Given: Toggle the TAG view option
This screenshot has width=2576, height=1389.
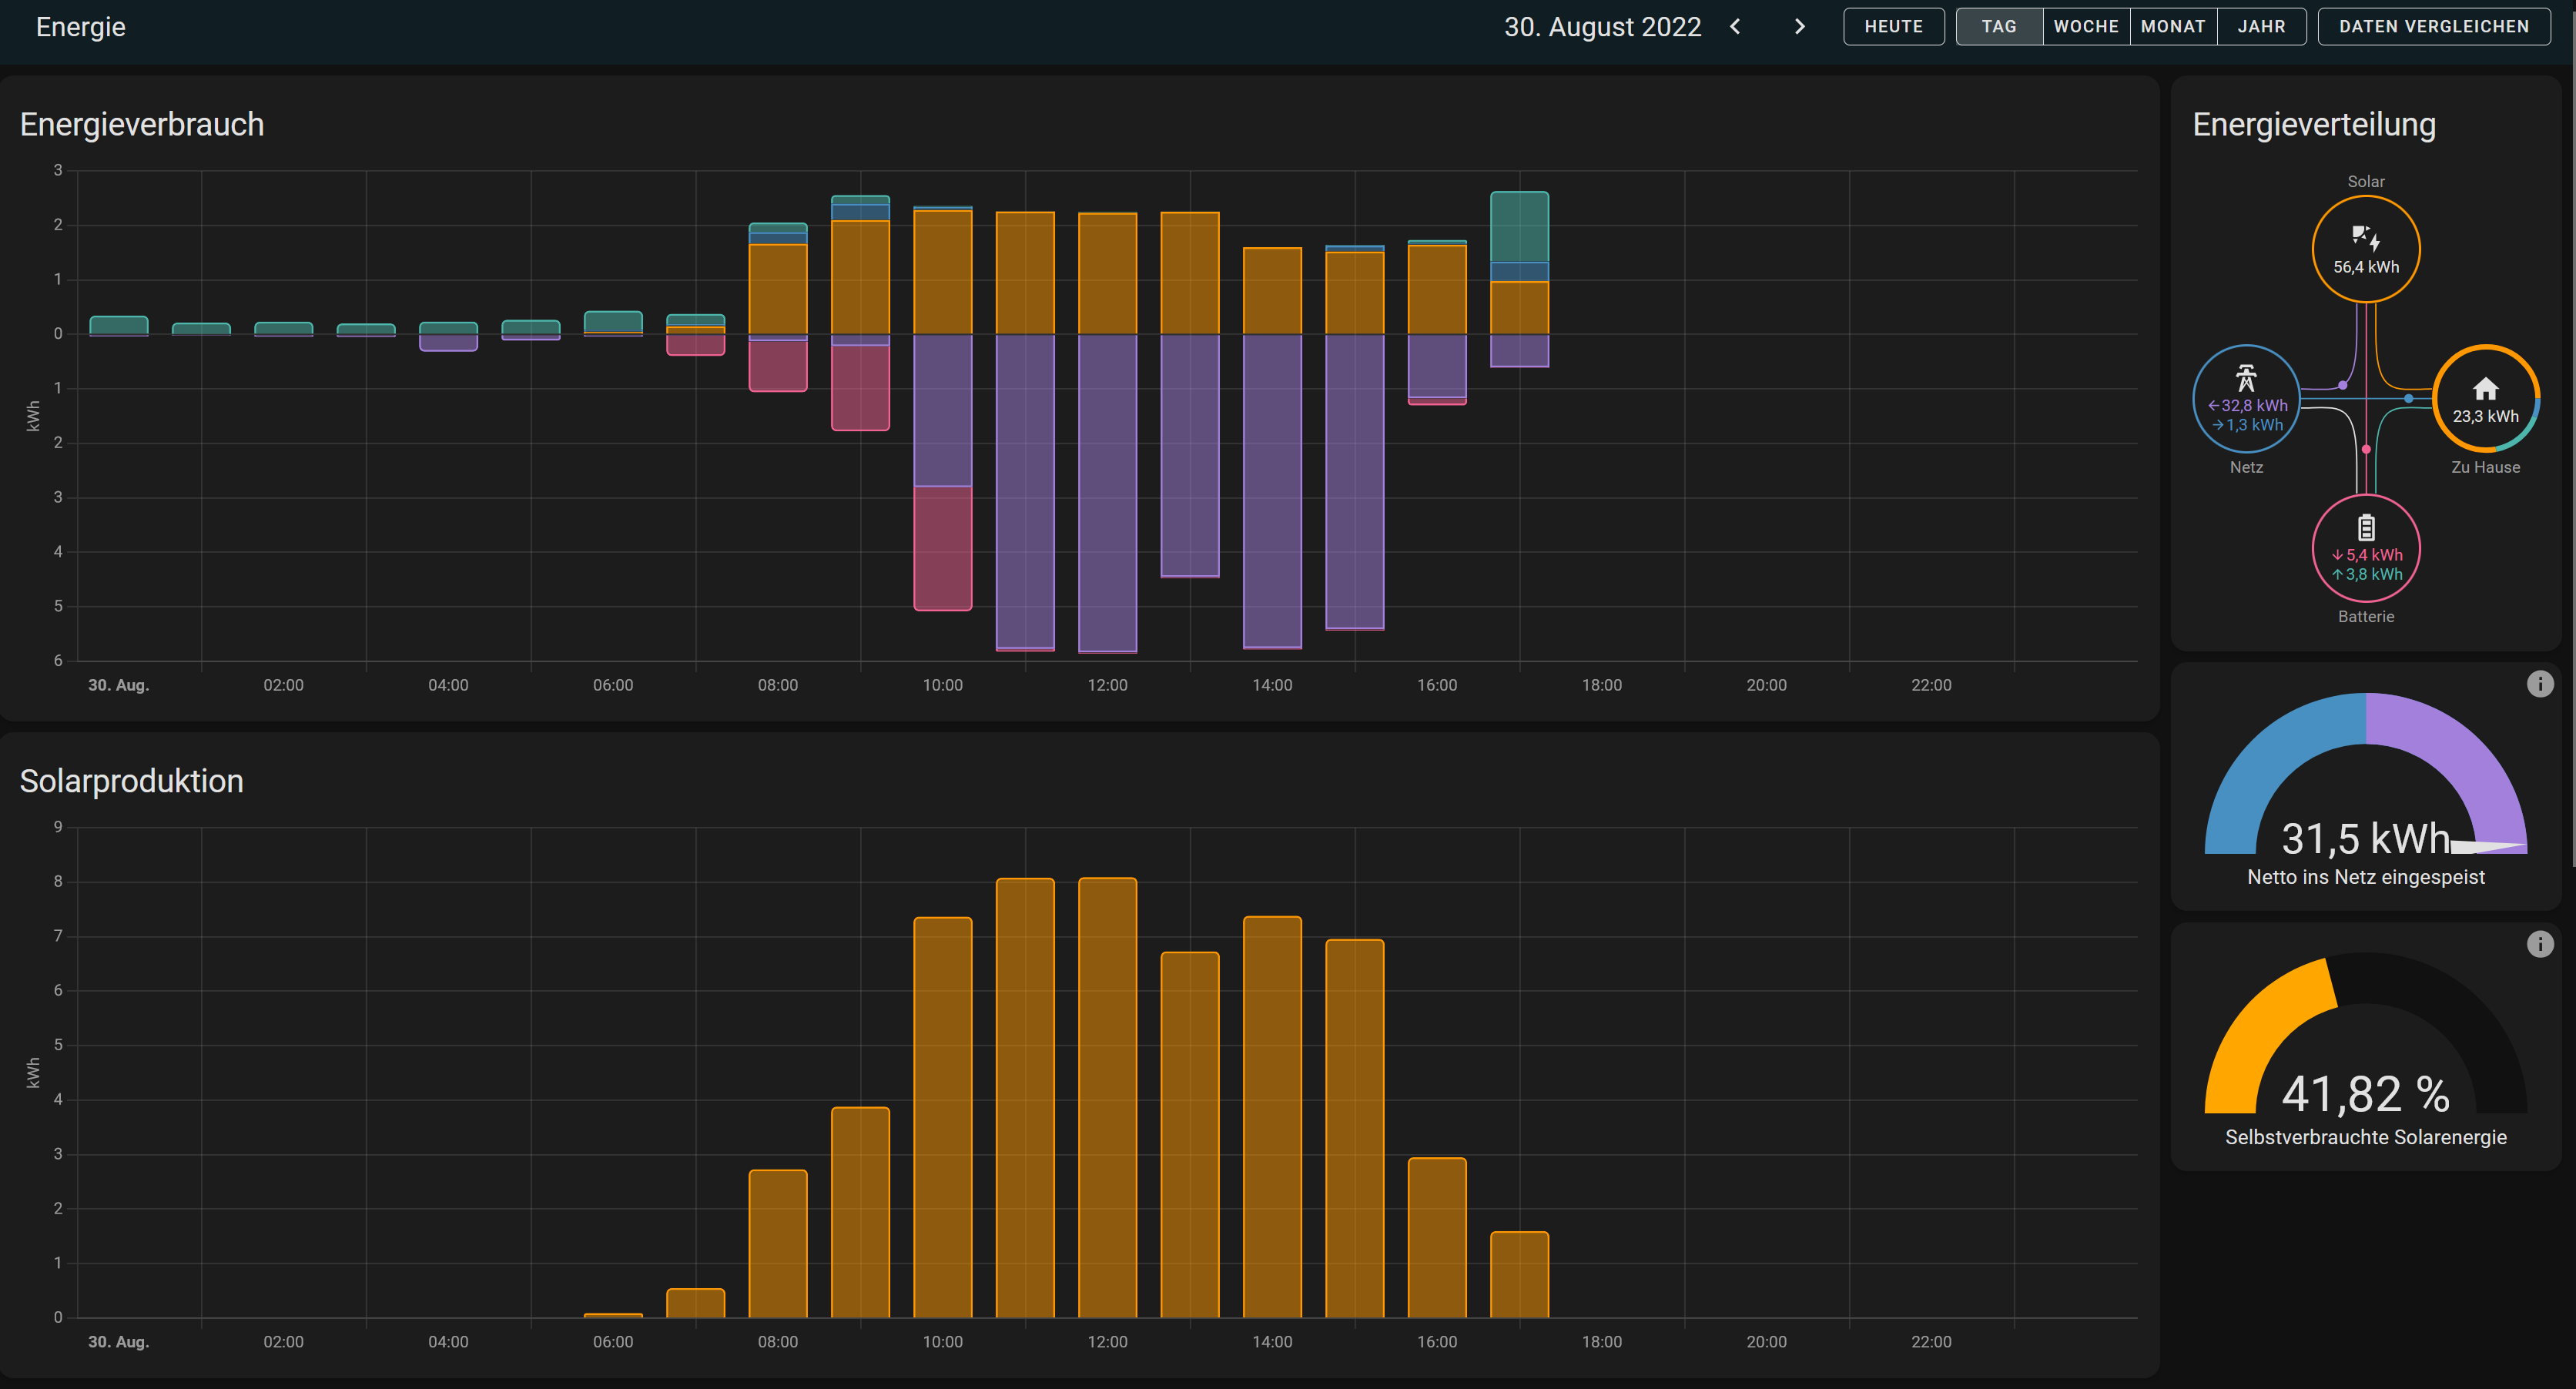Looking at the screenshot, I should [x=1998, y=26].
